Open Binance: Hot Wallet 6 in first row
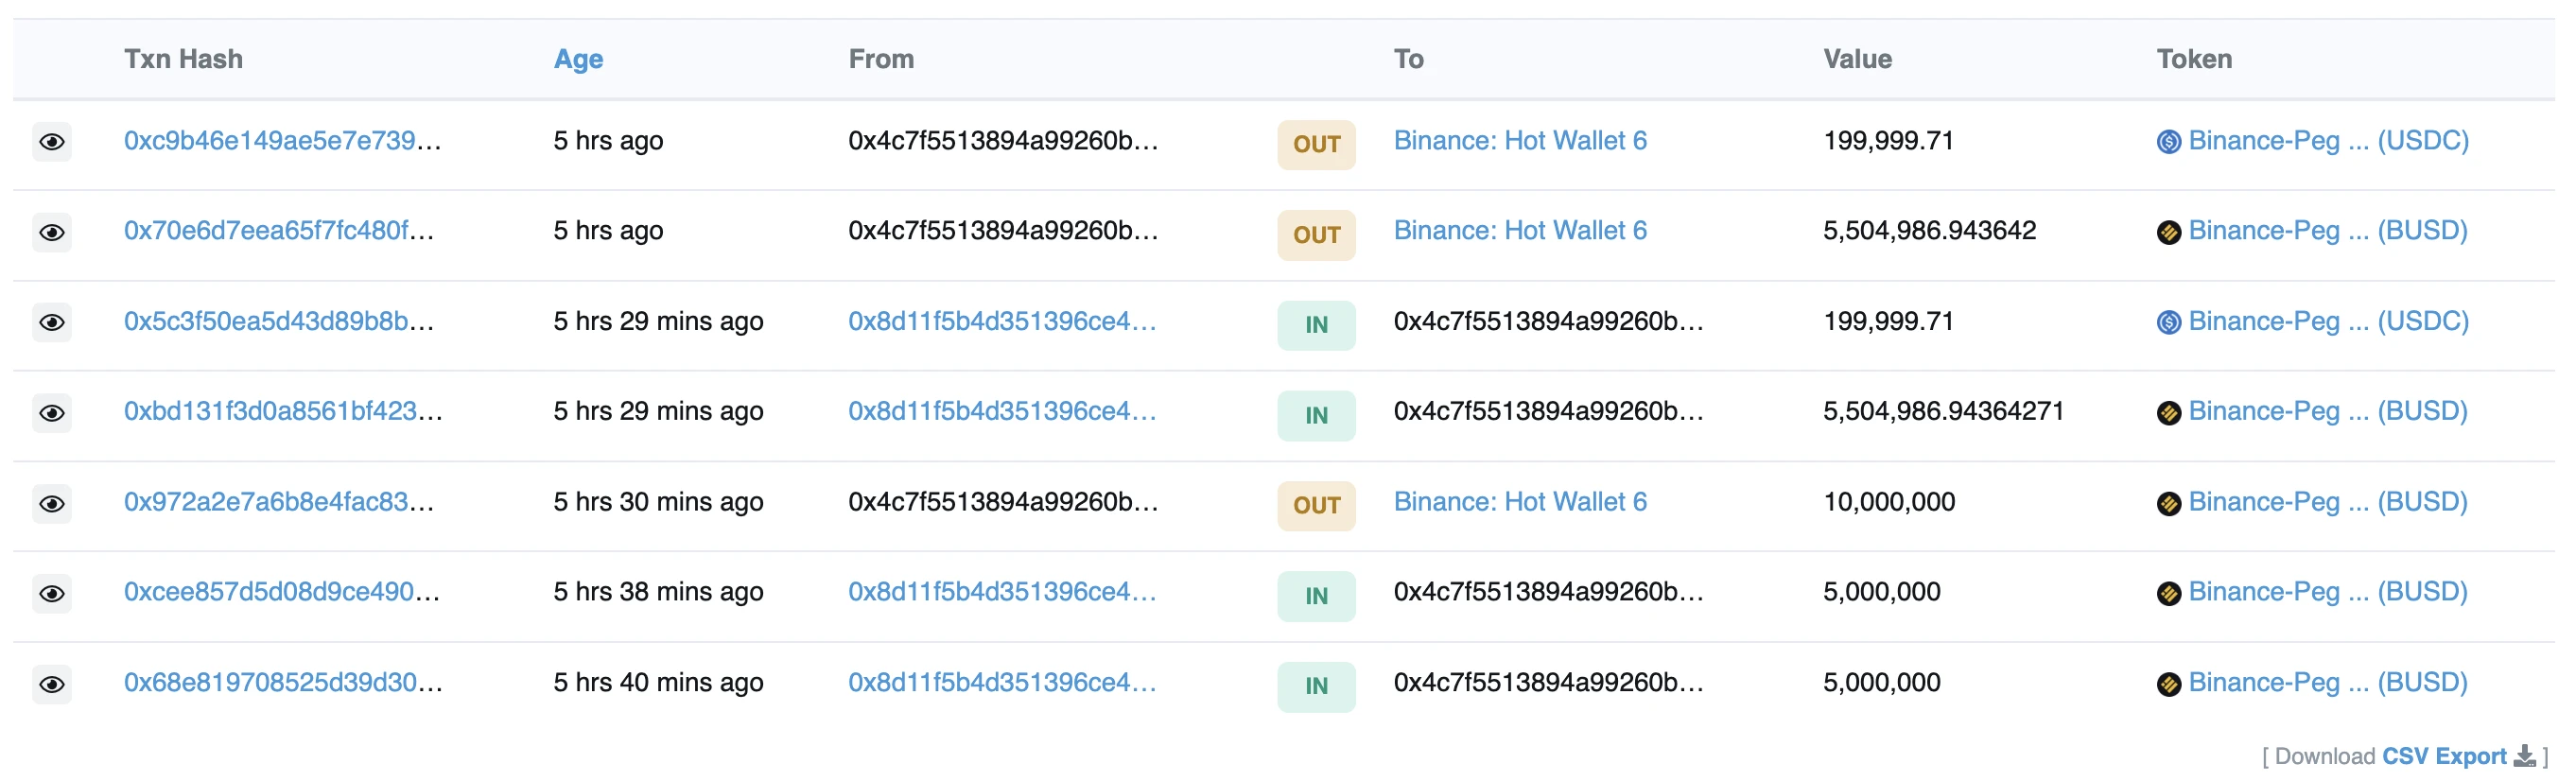Screen dimensions: 2576x781 tap(1520, 141)
